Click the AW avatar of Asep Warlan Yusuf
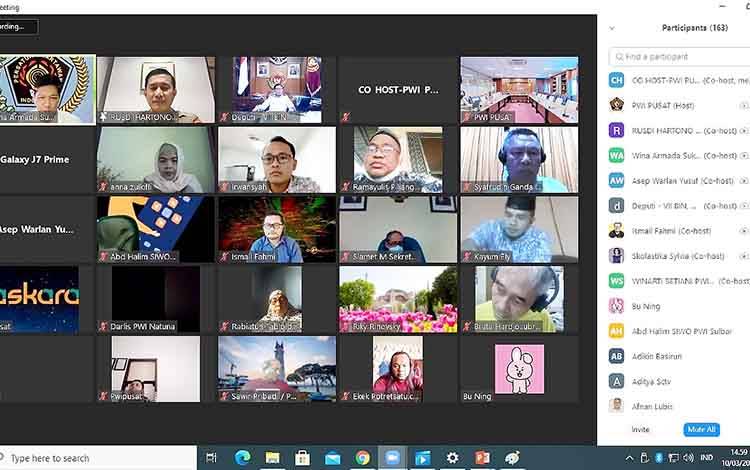The width and height of the screenshot is (750, 470). [x=616, y=181]
